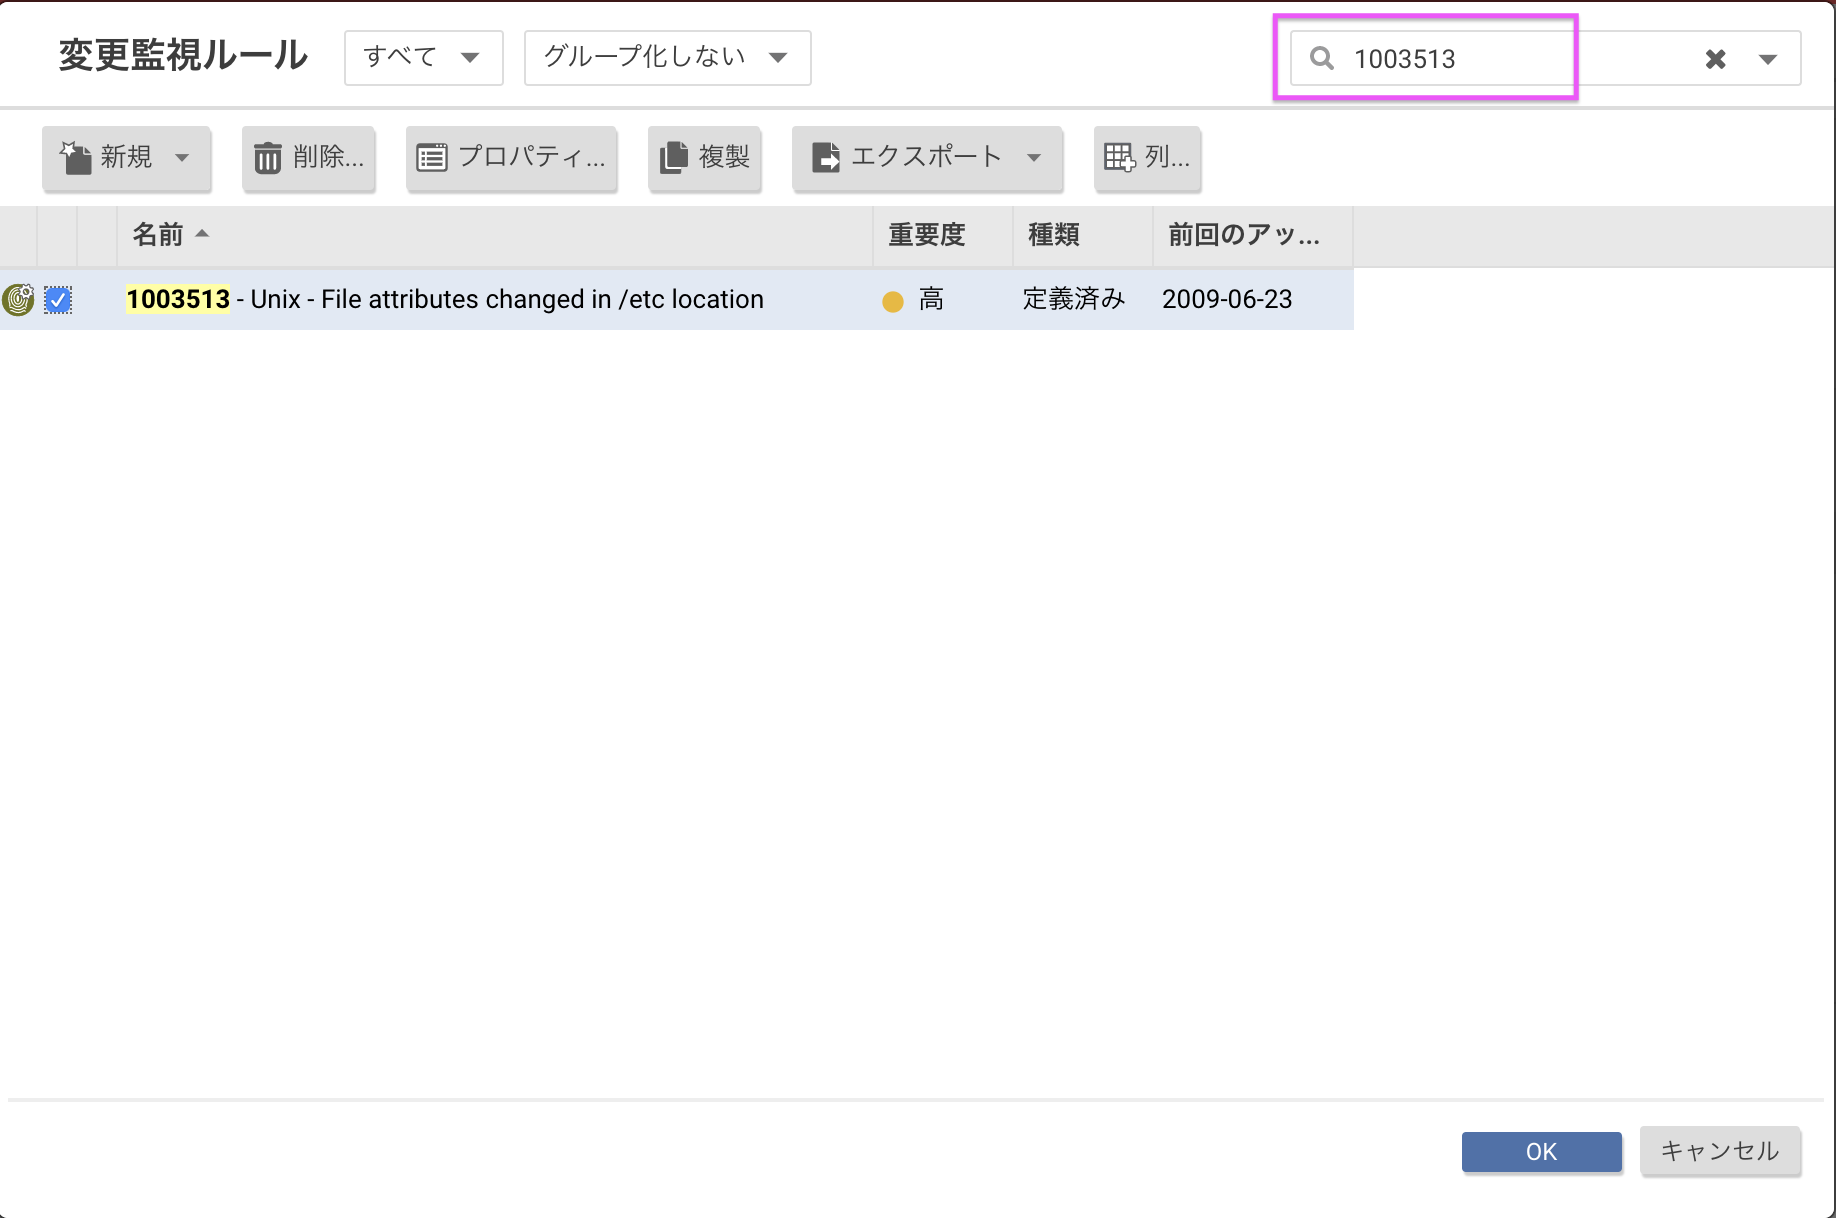Open the プロパティ properties icon
This screenshot has height=1218, width=1836.
pyautogui.click(x=432, y=157)
